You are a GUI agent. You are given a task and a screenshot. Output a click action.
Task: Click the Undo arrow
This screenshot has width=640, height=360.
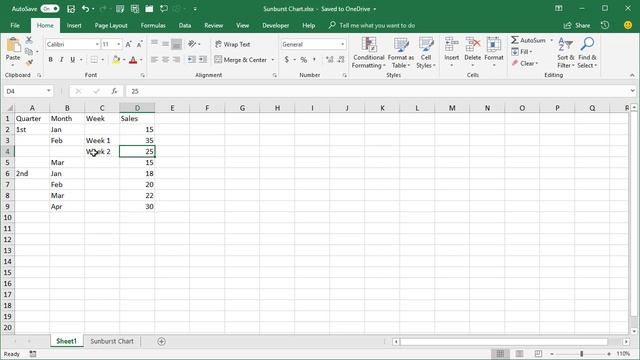[85, 9]
